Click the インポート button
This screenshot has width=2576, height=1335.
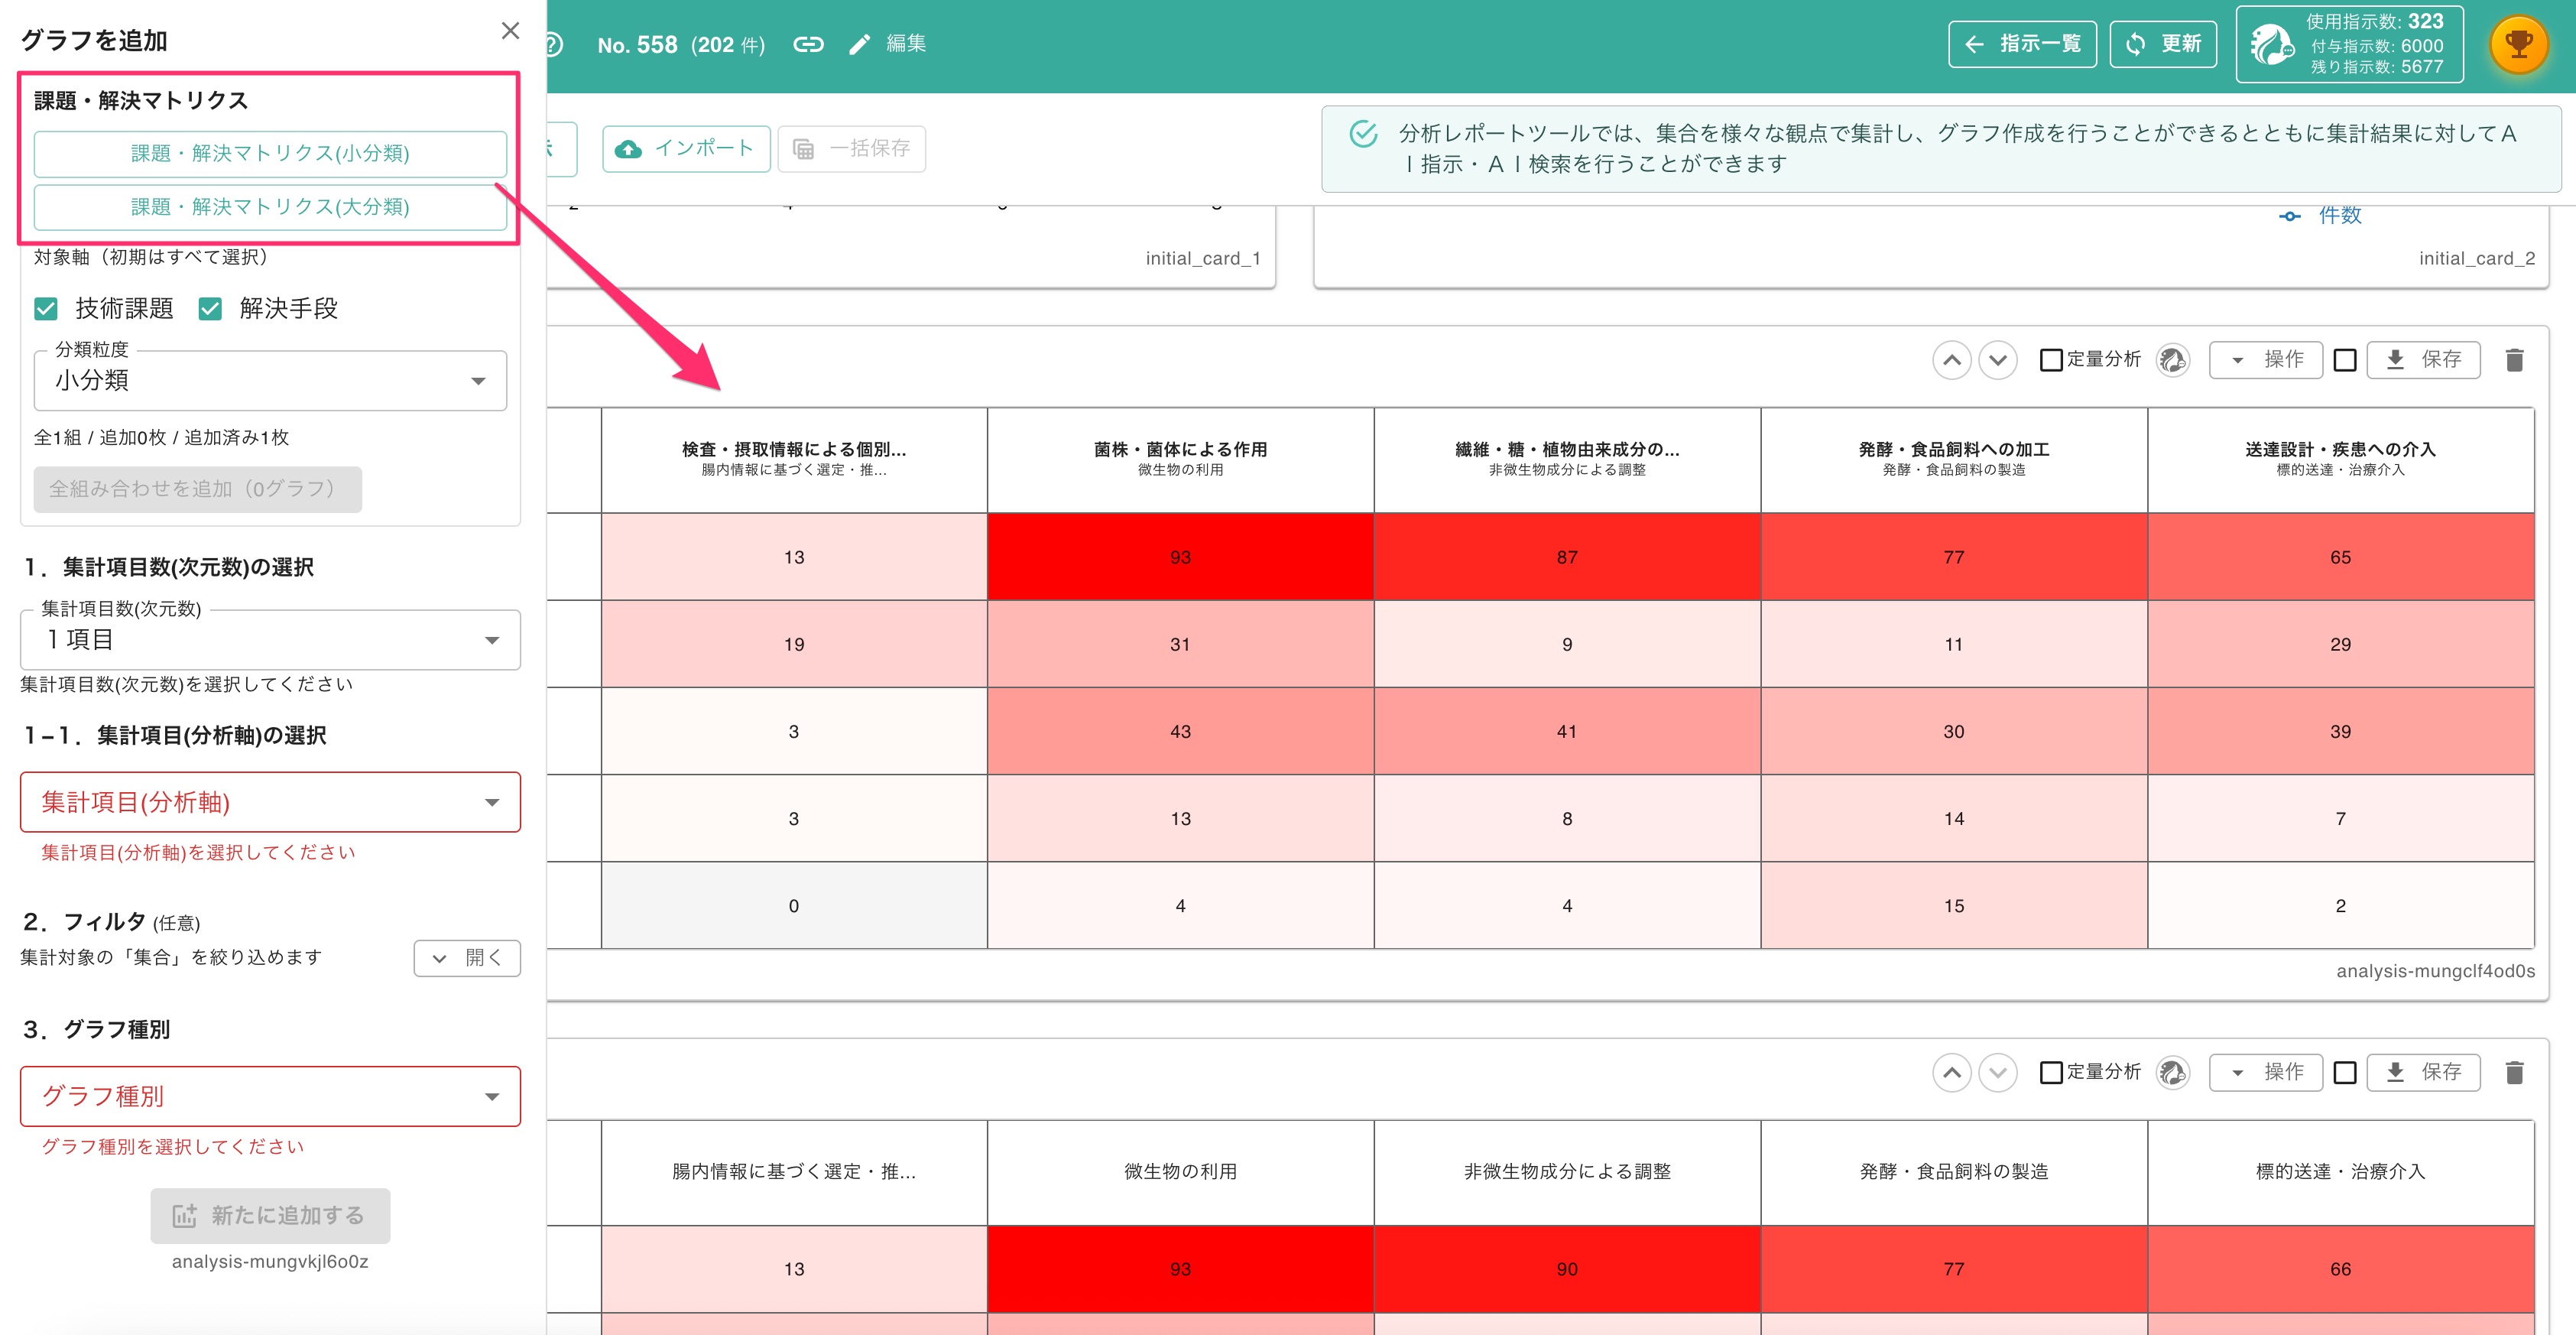pyautogui.click(x=686, y=149)
